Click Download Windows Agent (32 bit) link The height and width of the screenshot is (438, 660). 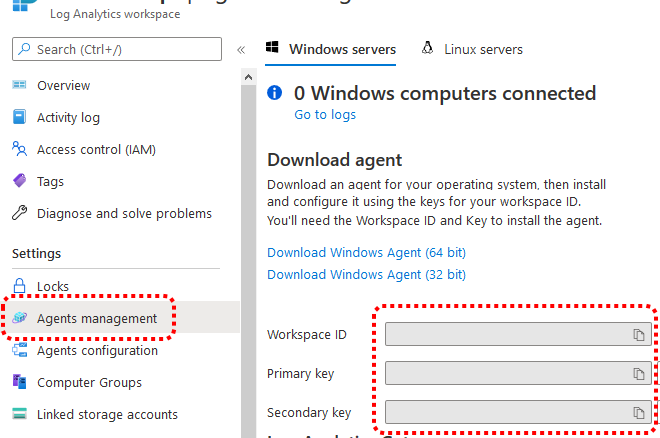(x=367, y=274)
